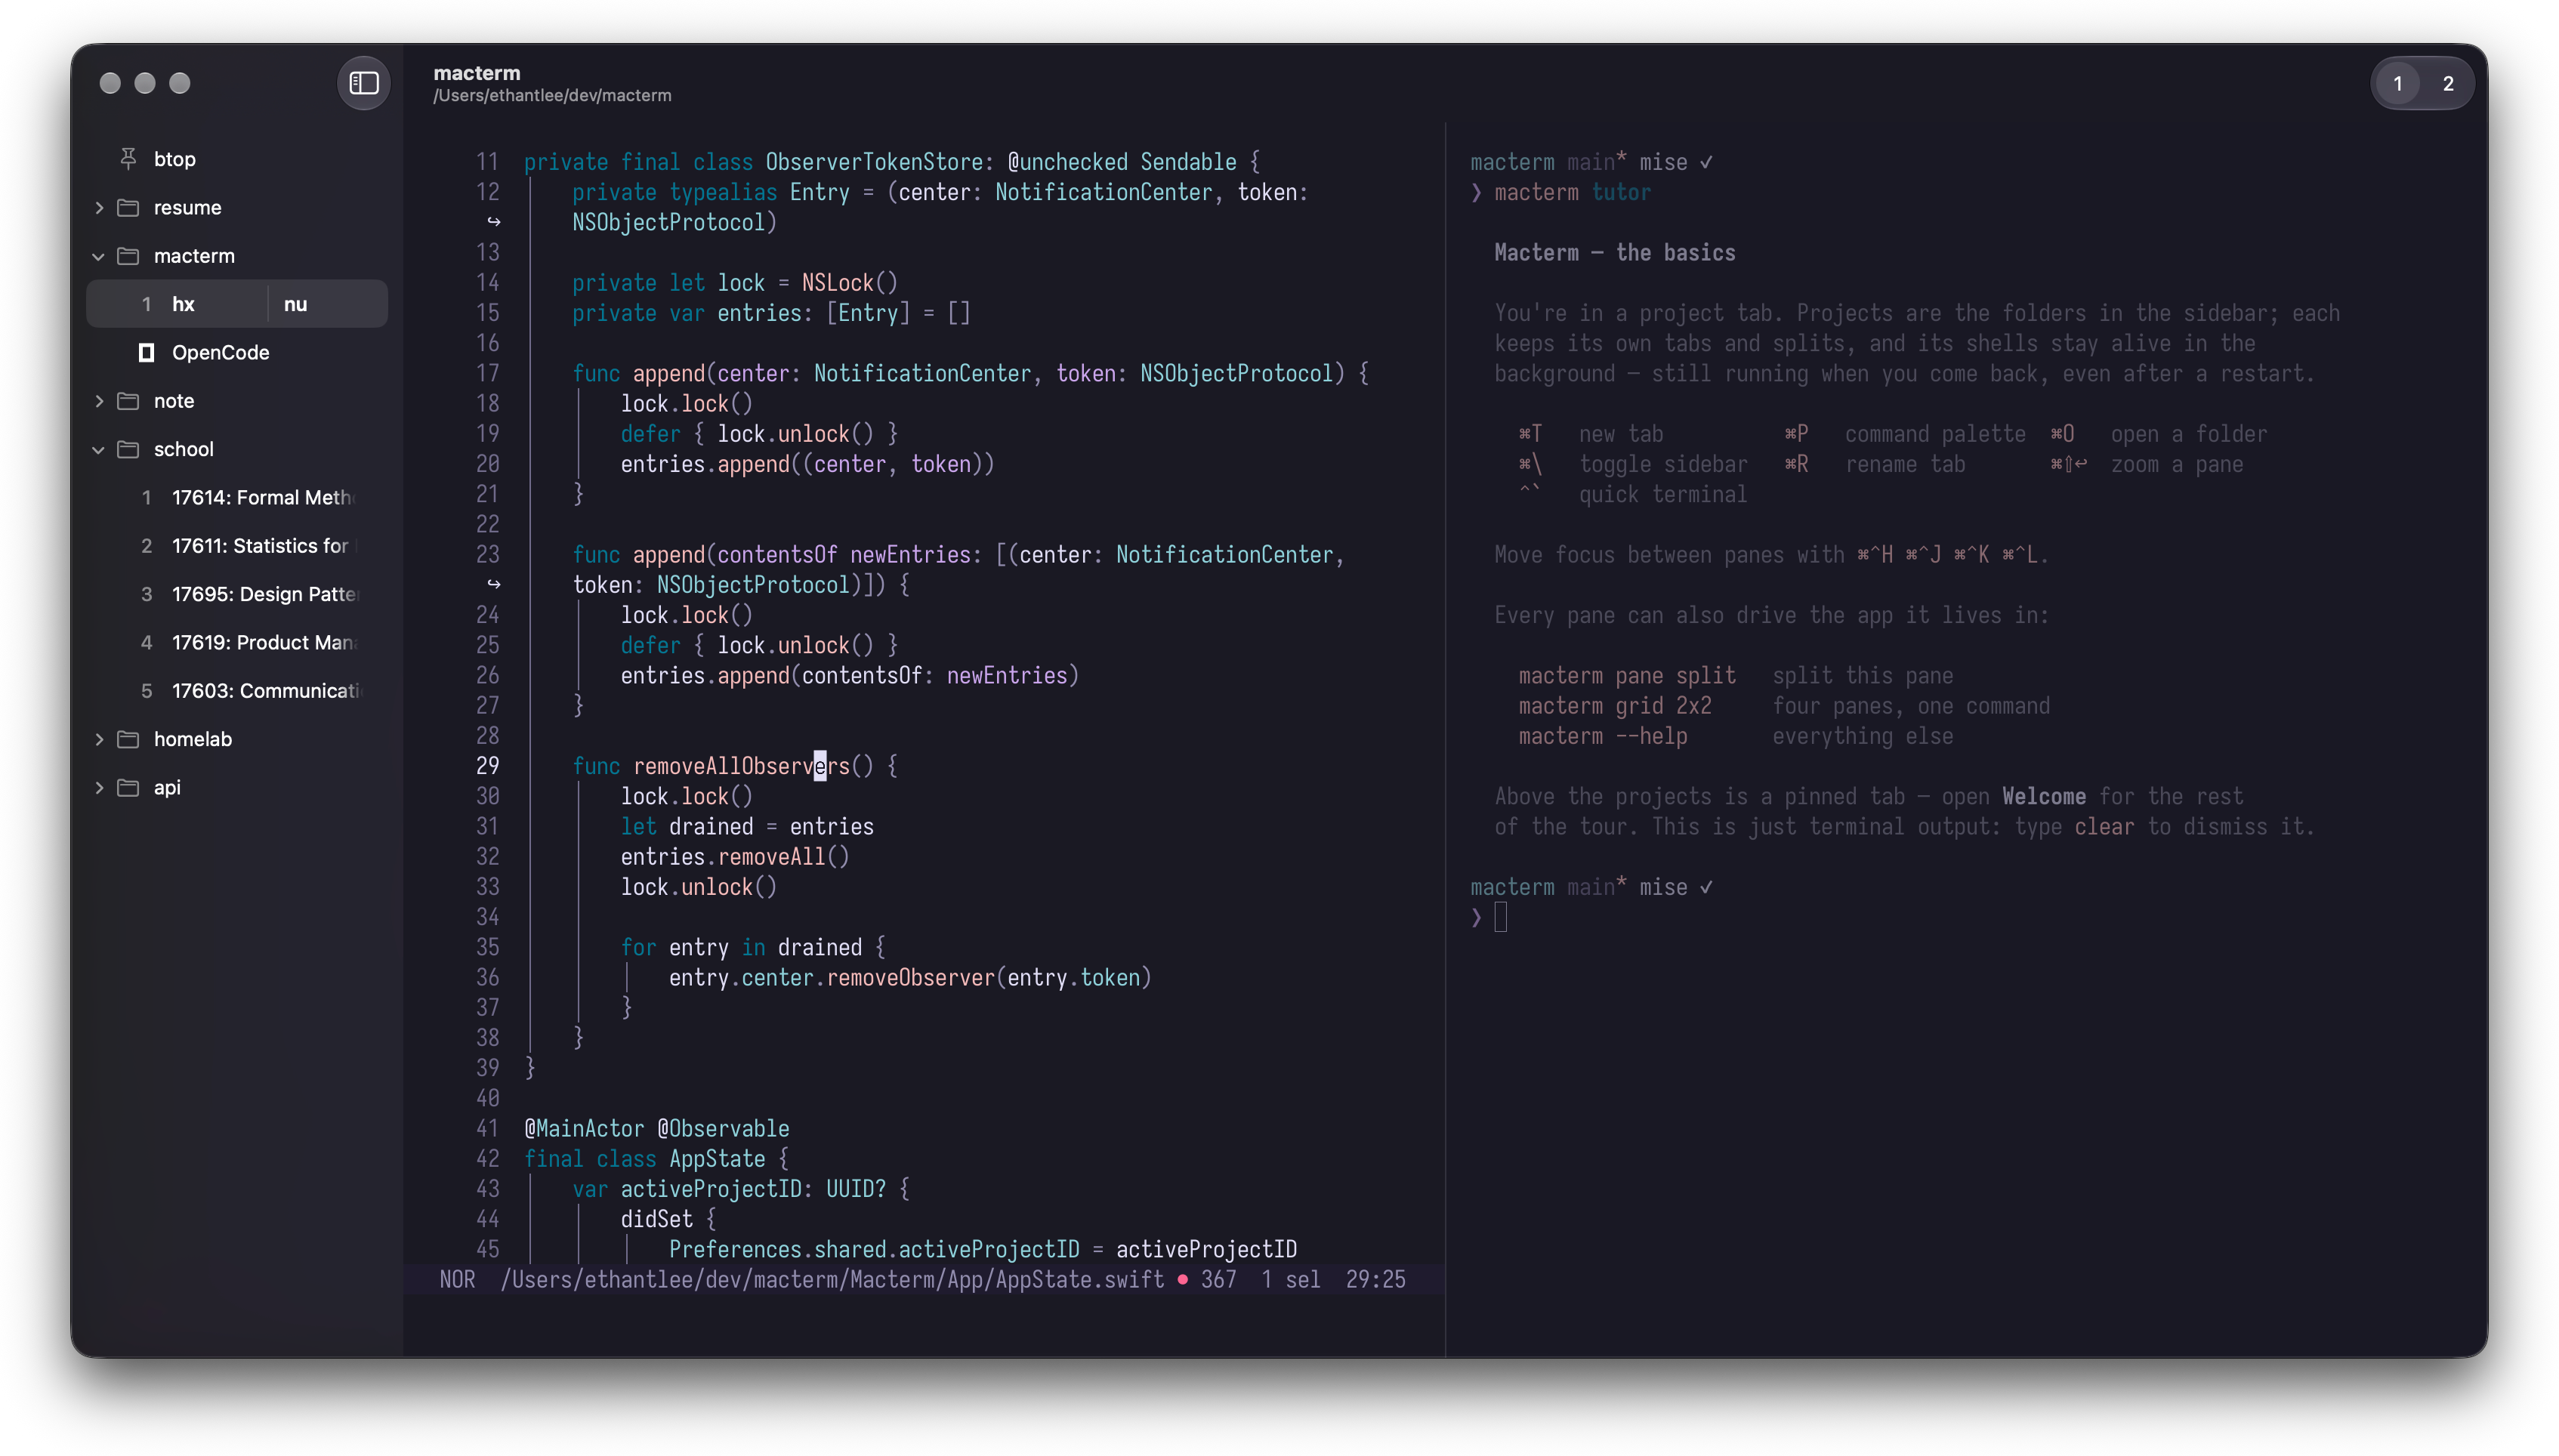The height and width of the screenshot is (1456, 2559).
Task: Expand the note project folder
Action: click(x=99, y=400)
